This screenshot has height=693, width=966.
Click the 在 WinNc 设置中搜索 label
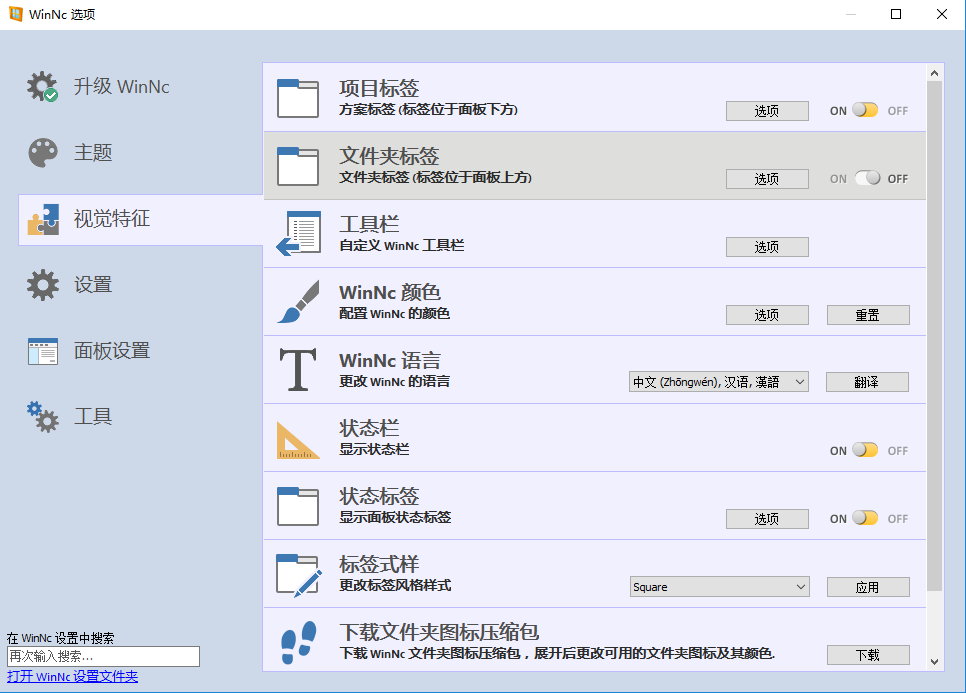pyautogui.click(x=60, y=638)
